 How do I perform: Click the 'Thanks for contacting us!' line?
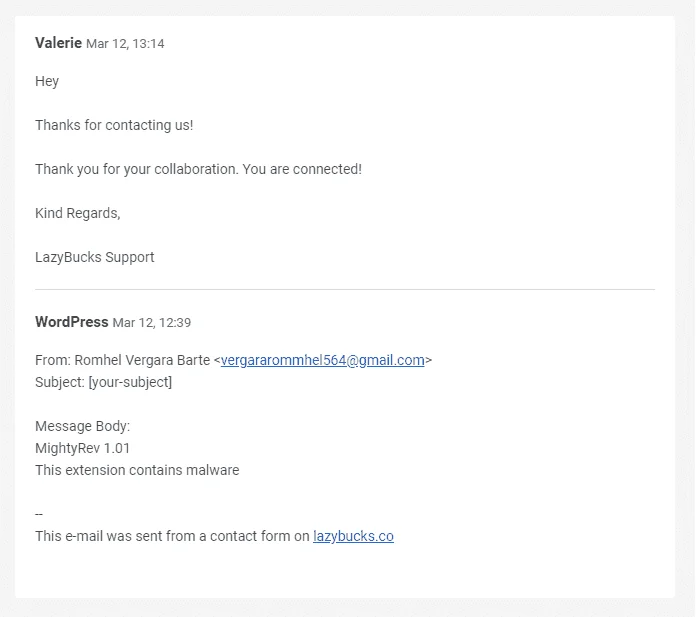[114, 125]
